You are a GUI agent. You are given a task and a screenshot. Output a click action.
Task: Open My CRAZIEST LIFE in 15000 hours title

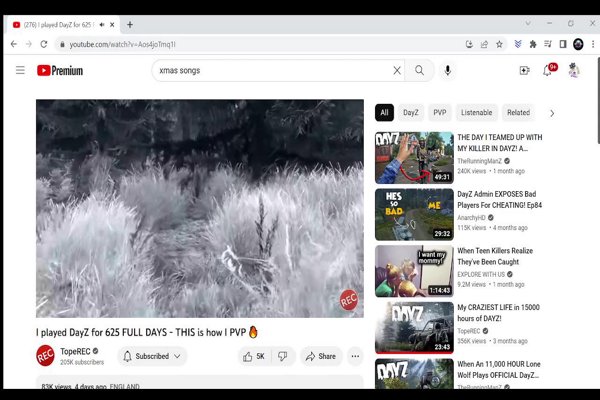click(x=498, y=313)
